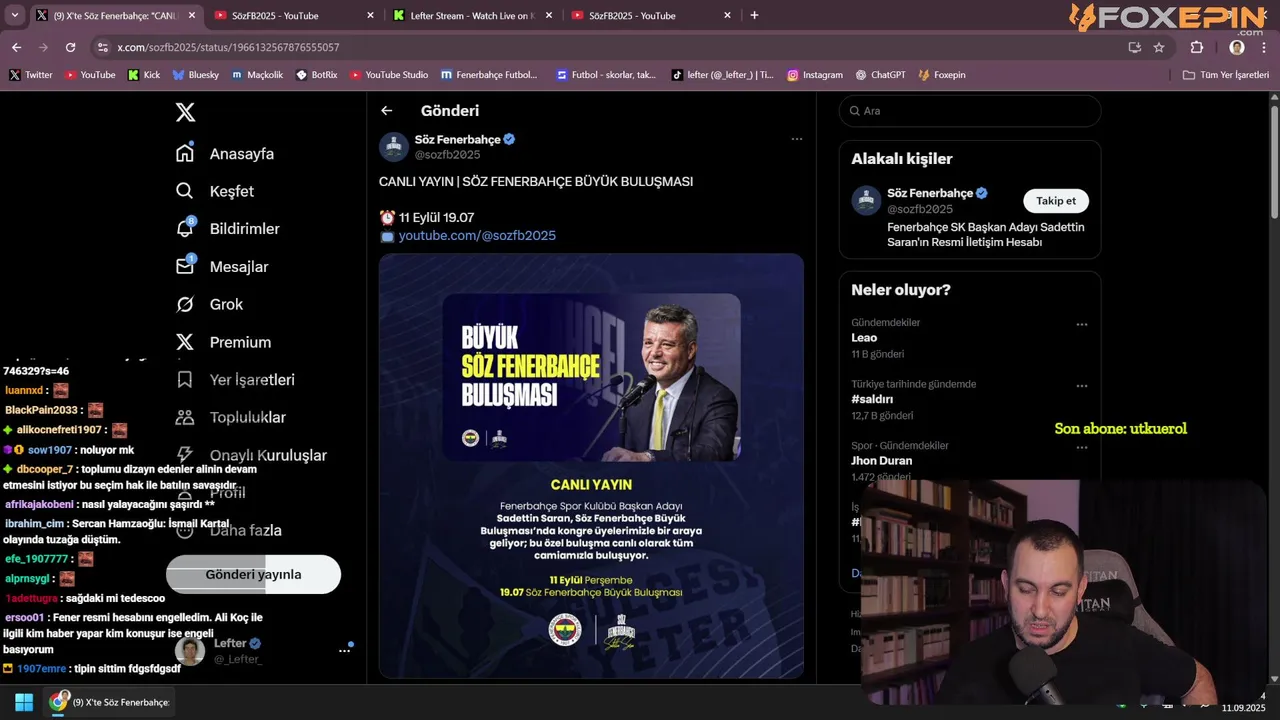Click the Keşfet magnifier icon
The width and height of the screenshot is (1280, 720).
(185, 191)
